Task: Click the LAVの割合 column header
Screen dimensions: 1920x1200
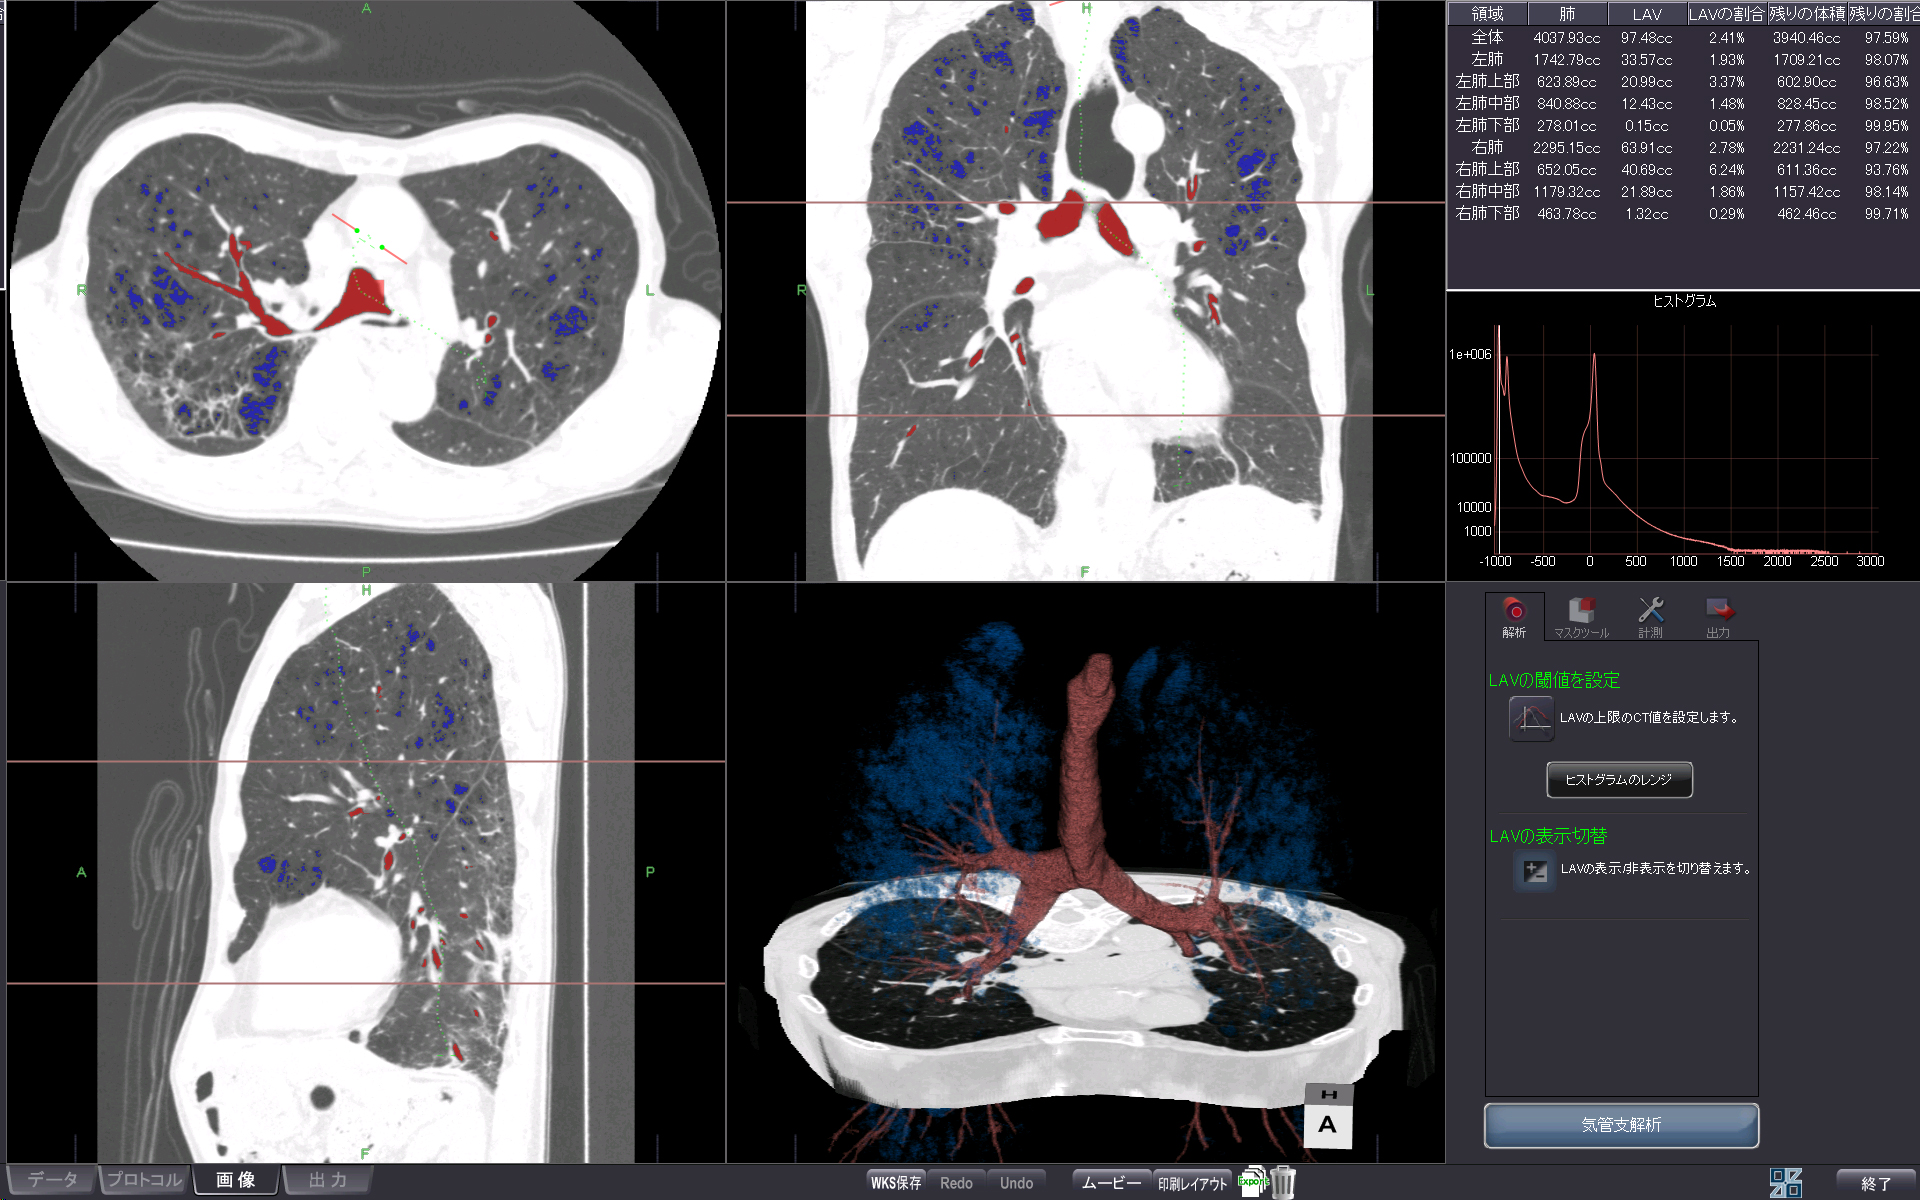Action: coord(1726,14)
